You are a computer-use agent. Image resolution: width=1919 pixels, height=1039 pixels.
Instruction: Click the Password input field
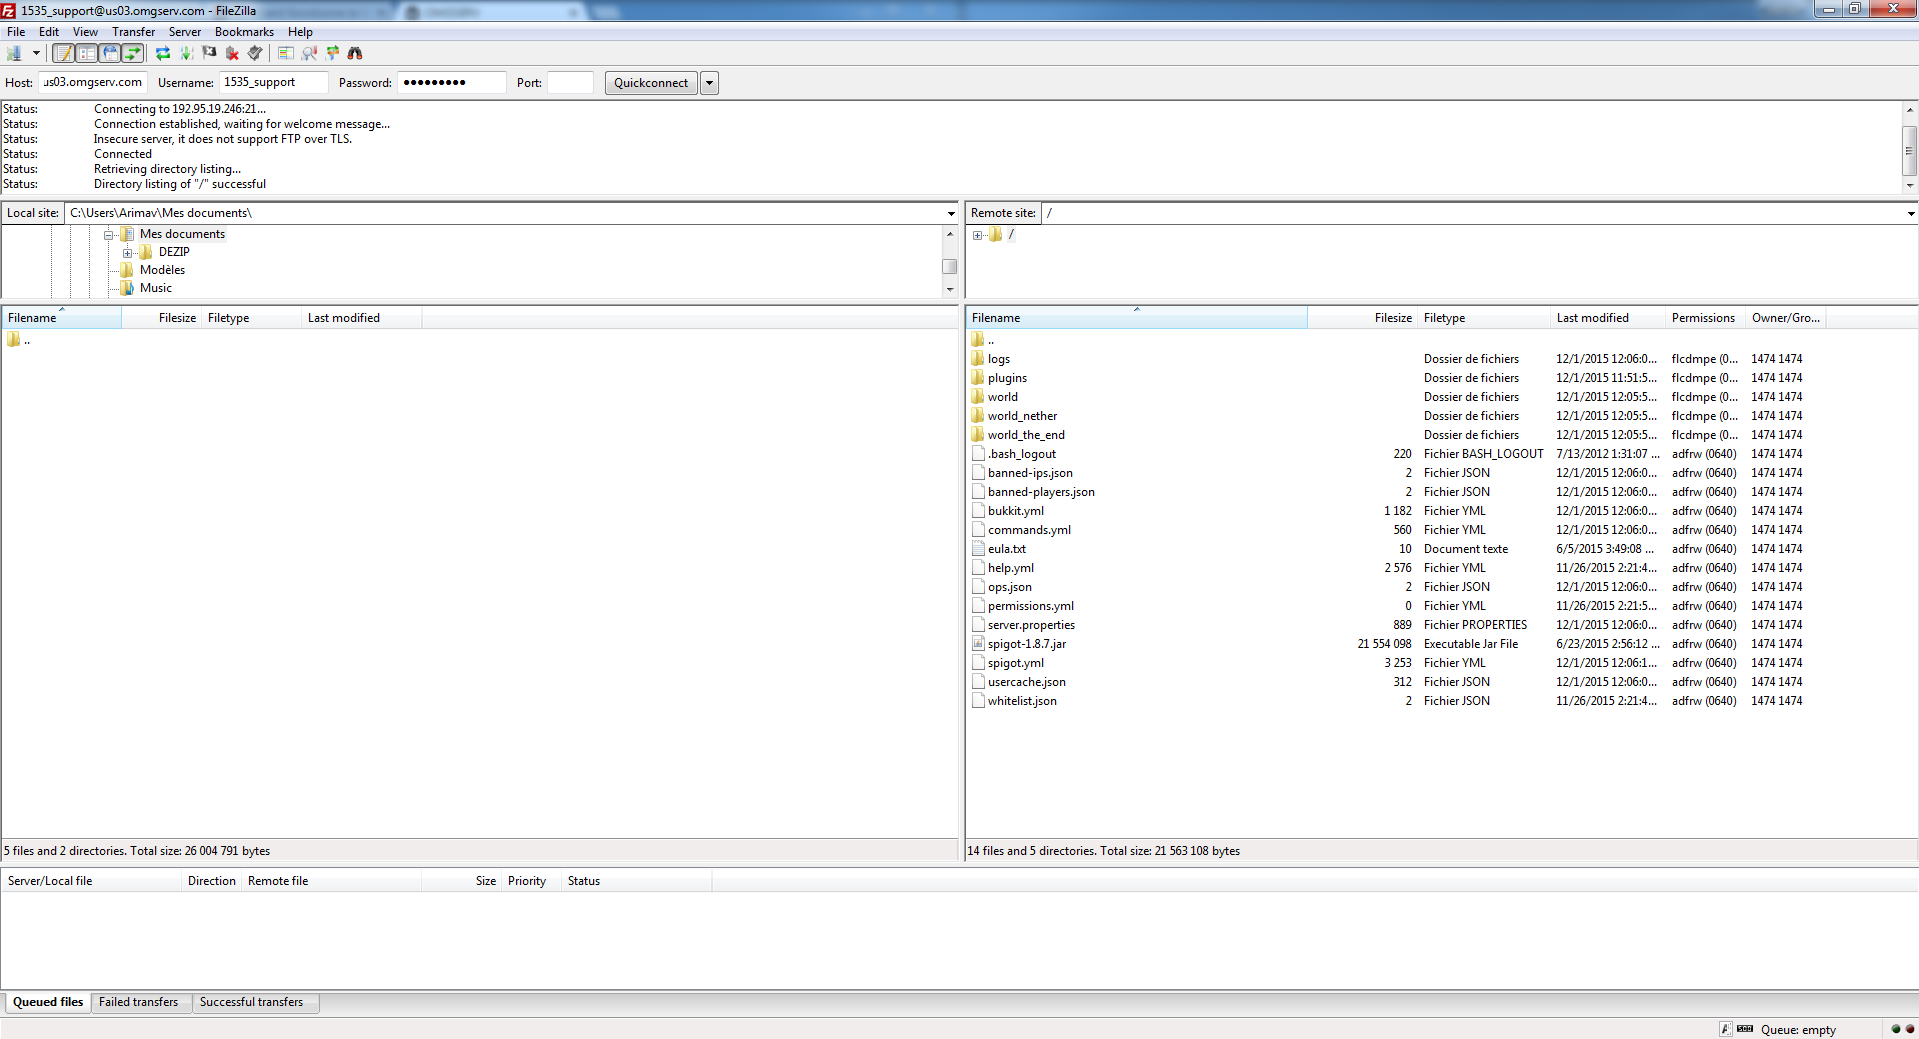452,82
